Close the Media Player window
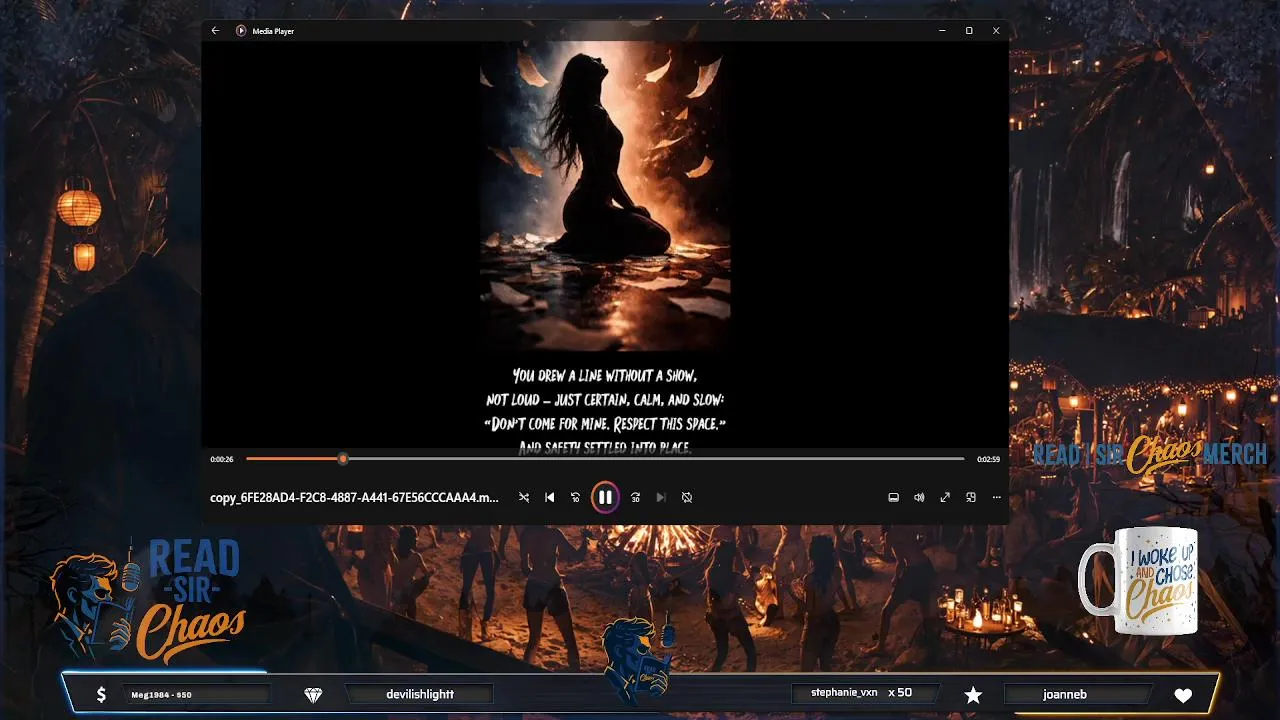 pyautogui.click(x=996, y=31)
